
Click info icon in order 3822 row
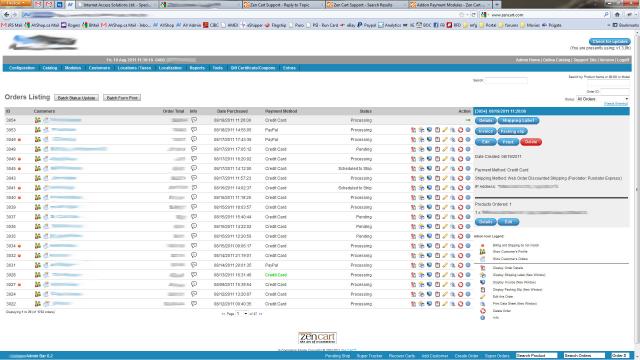(x=468, y=304)
